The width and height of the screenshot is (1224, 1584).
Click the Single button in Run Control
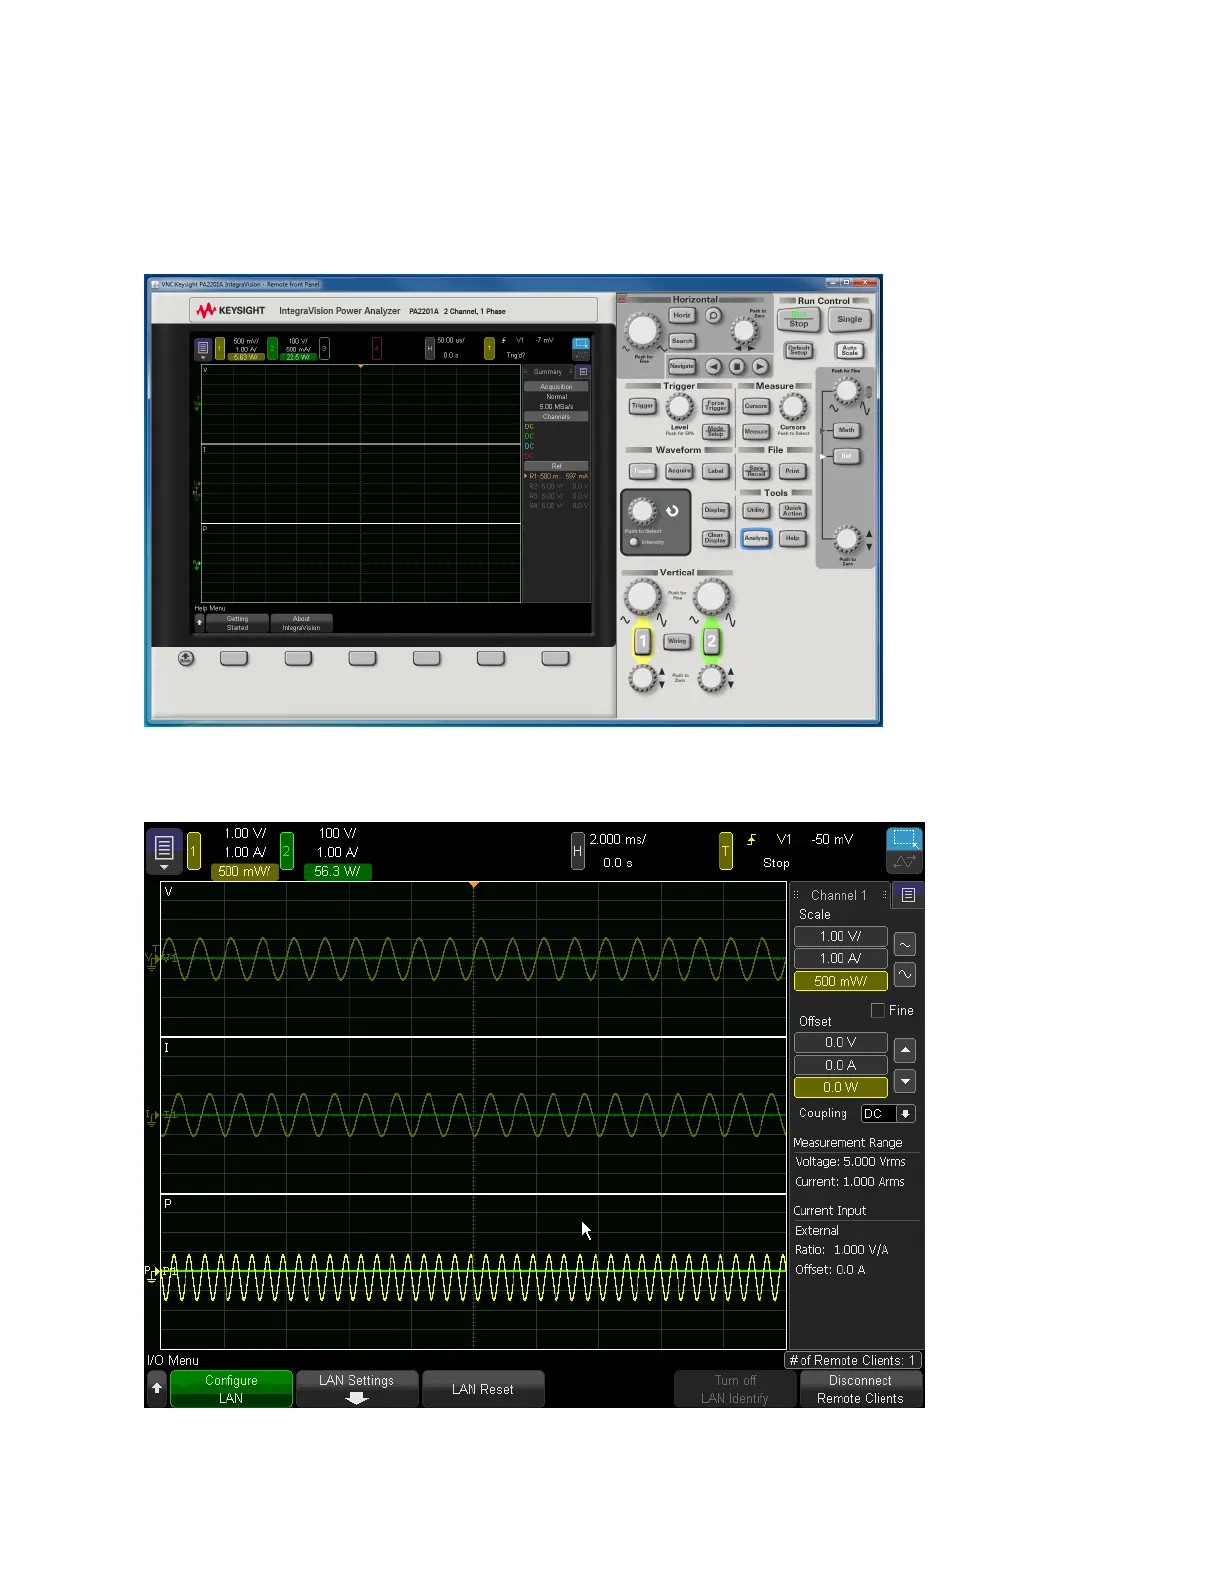click(849, 319)
